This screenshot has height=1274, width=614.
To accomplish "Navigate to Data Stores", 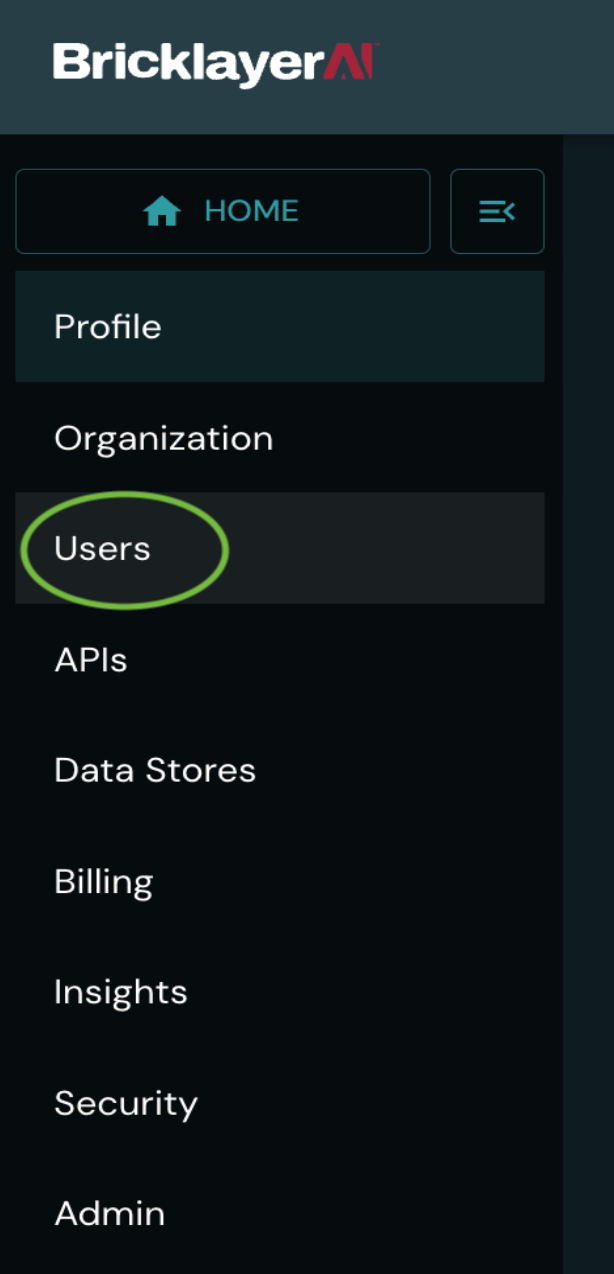I will pos(155,770).
